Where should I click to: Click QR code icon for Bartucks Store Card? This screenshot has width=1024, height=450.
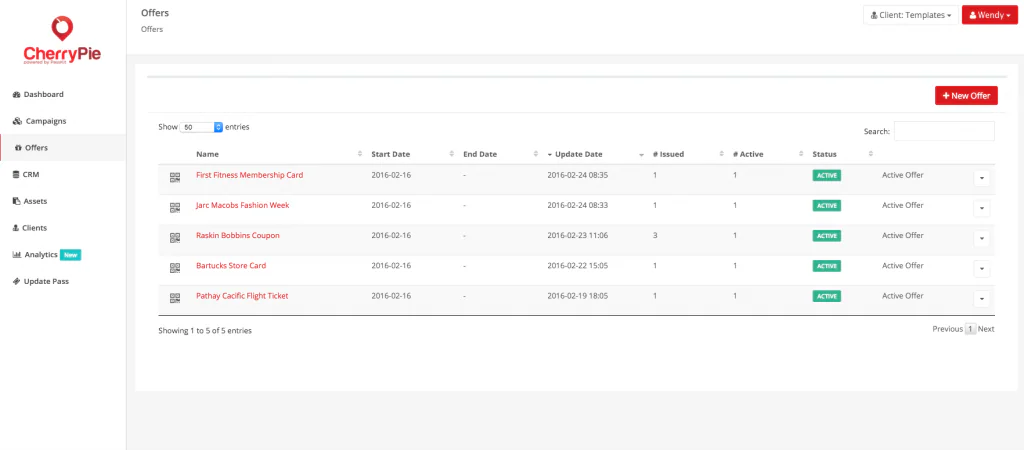pos(174,268)
